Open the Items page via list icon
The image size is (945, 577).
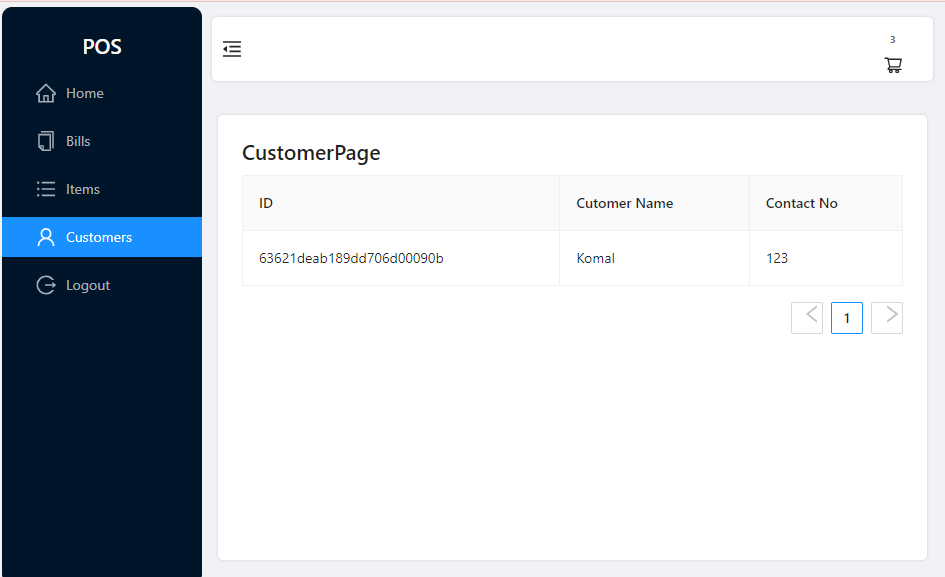(x=46, y=189)
